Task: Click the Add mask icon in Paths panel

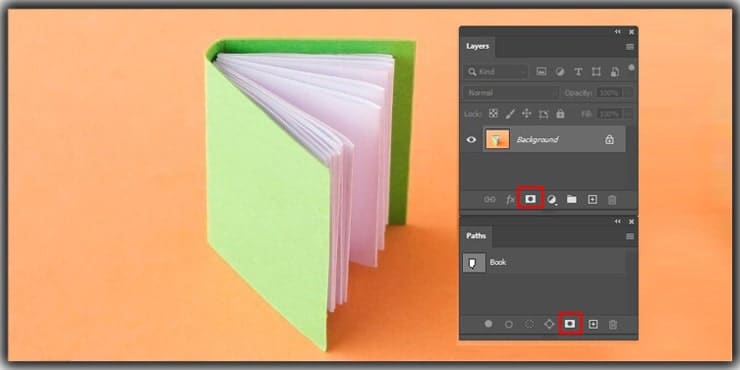Action: 570,324
